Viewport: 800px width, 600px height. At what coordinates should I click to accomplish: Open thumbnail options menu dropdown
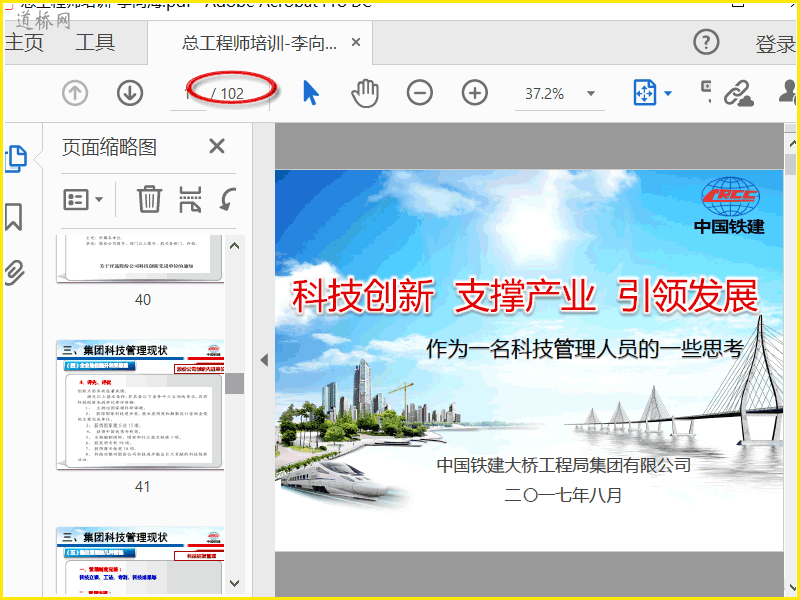(83, 199)
